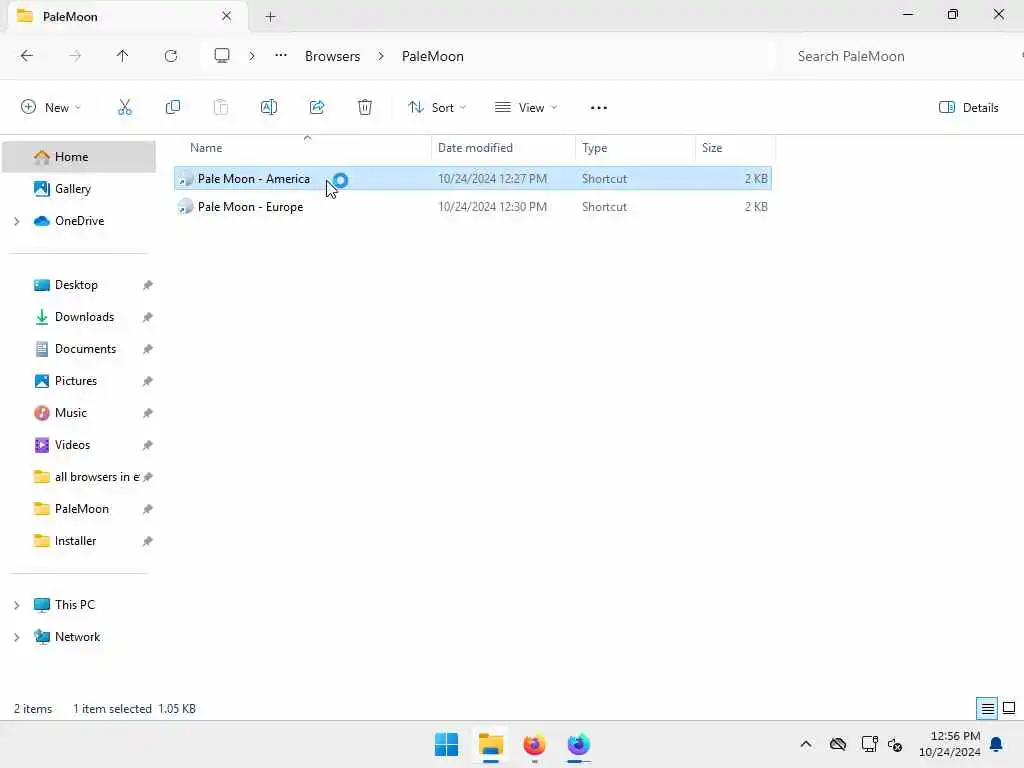The height and width of the screenshot is (768, 1024).
Task: Open the blue browser icon beside Firefox on taskbar
Action: pyautogui.click(x=579, y=745)
